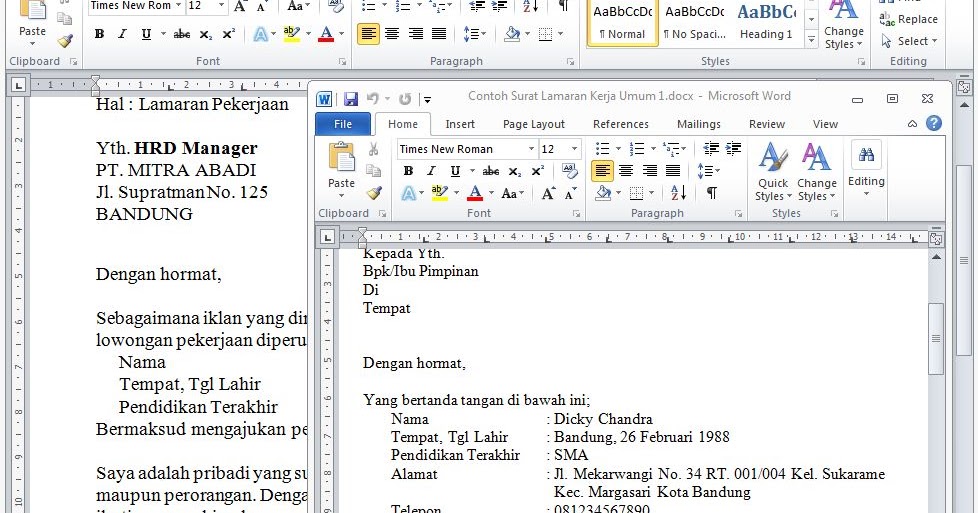978x513 pixels.
Task: Center text in the front window
Action: click(626, 170)
